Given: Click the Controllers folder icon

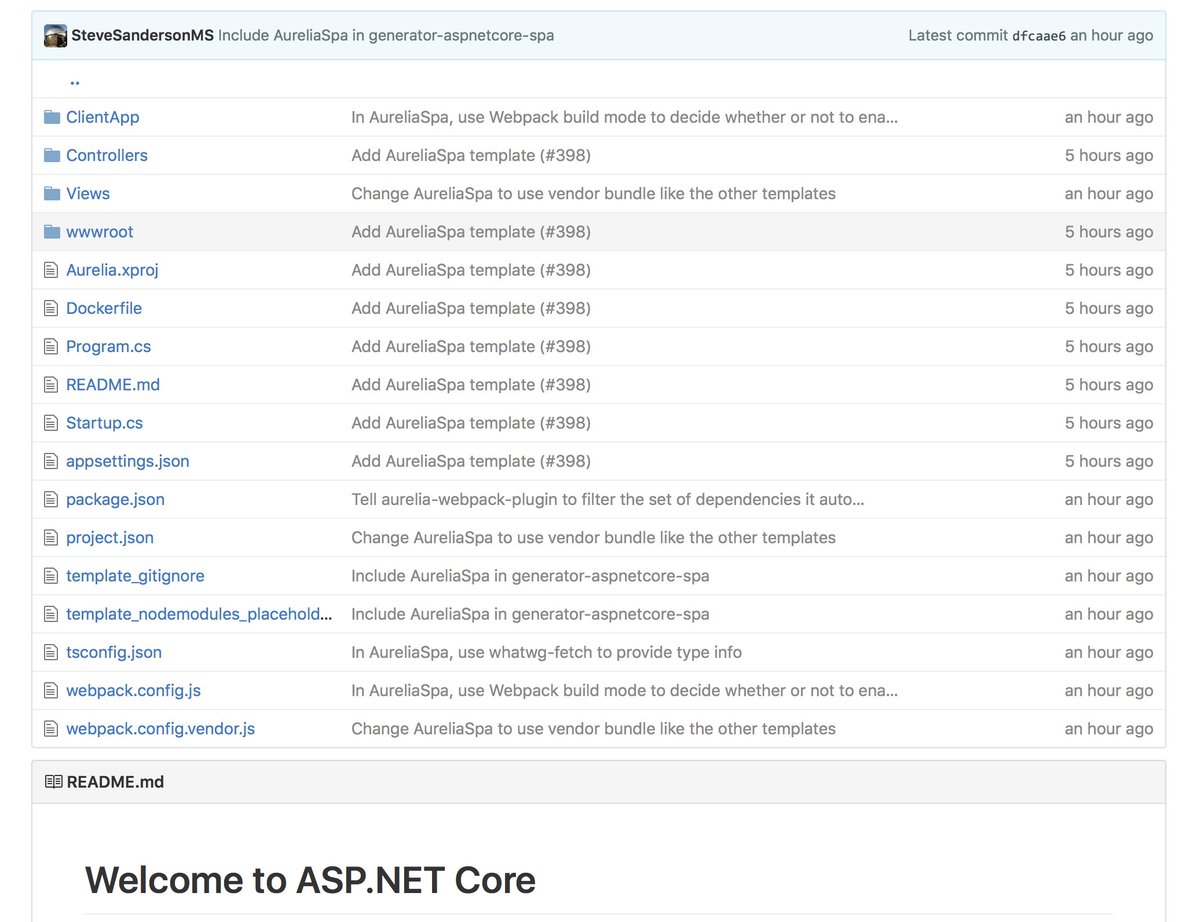Looking at the screenshot, I should click(x=53, y=155).
